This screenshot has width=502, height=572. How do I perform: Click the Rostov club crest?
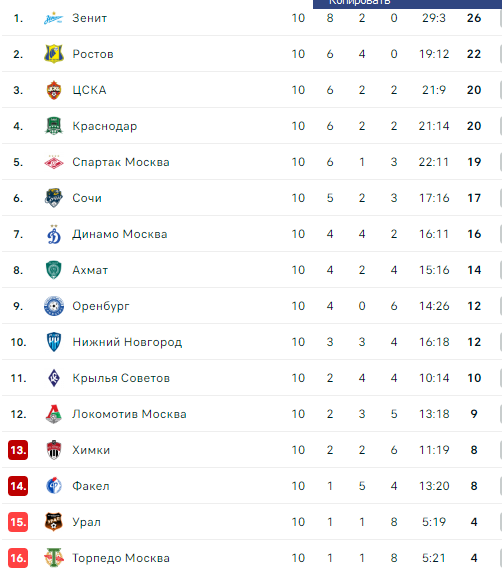tap(54, 54)
